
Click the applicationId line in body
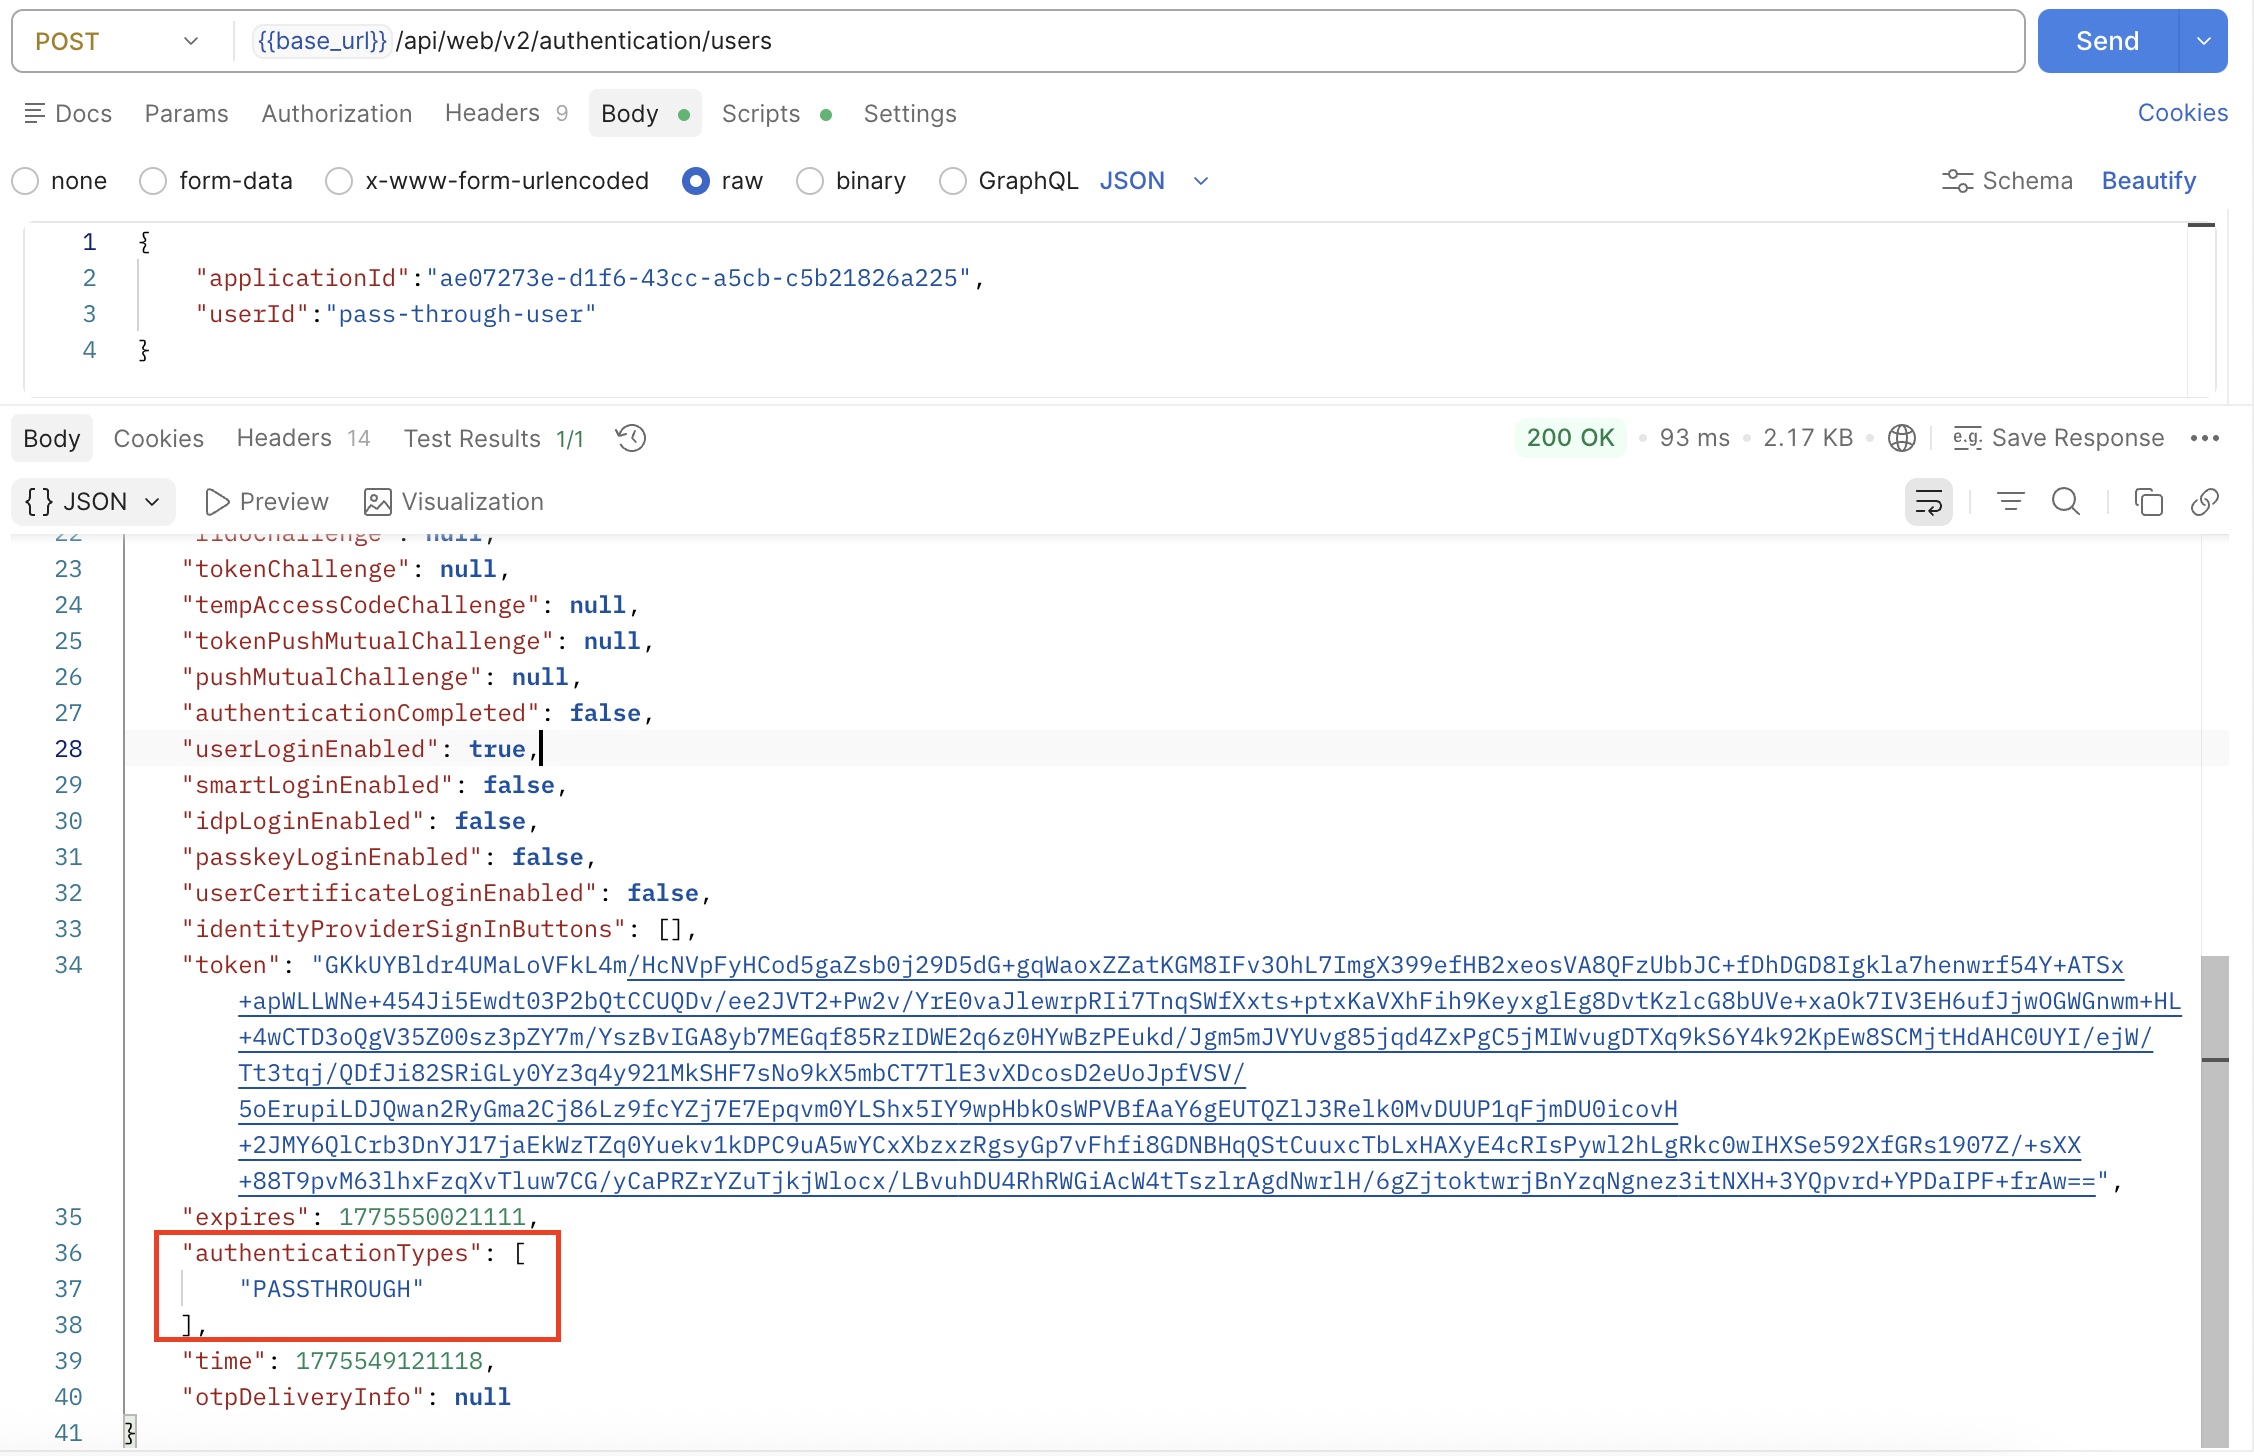click(x=590, y=278)
